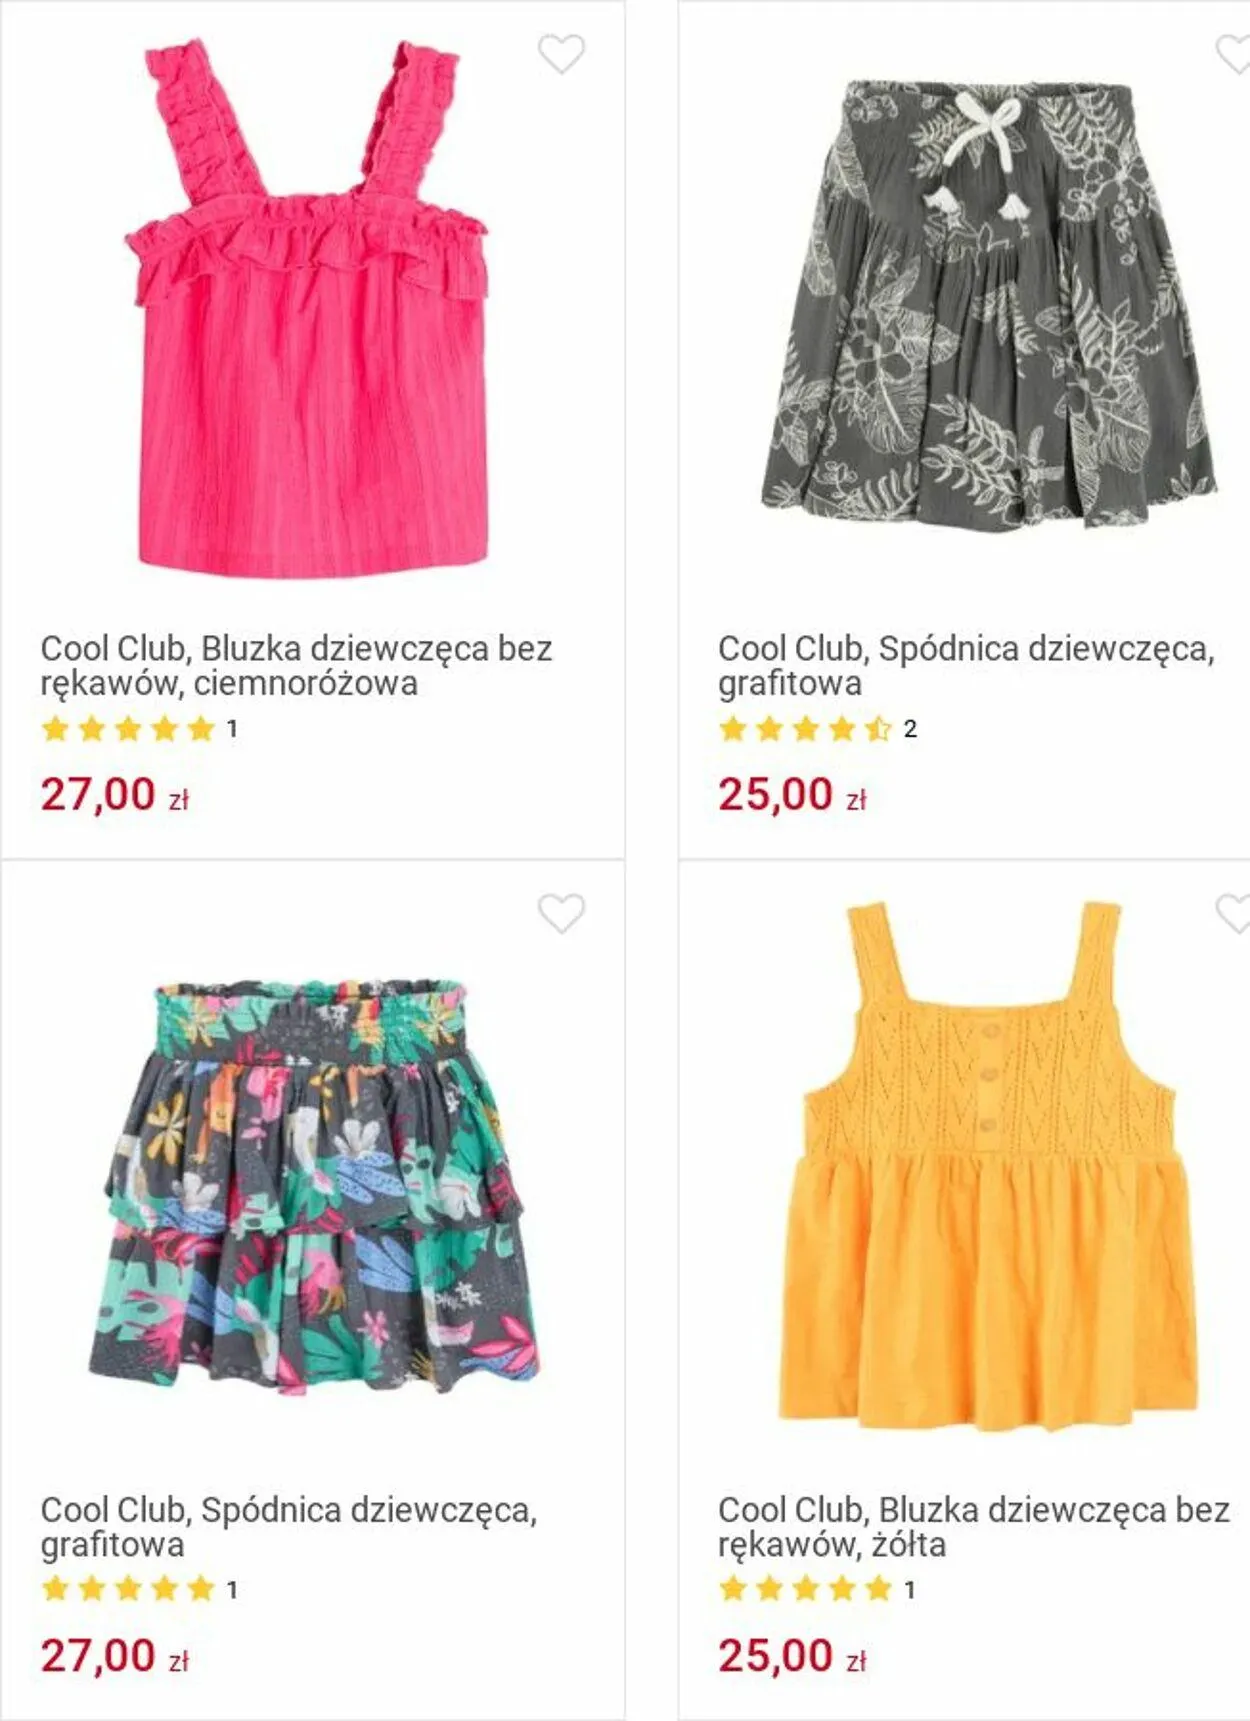Screen dimensions: 1250x1721
Task: View the 4.5-star rating with 2 reviews
Action: 817,729
